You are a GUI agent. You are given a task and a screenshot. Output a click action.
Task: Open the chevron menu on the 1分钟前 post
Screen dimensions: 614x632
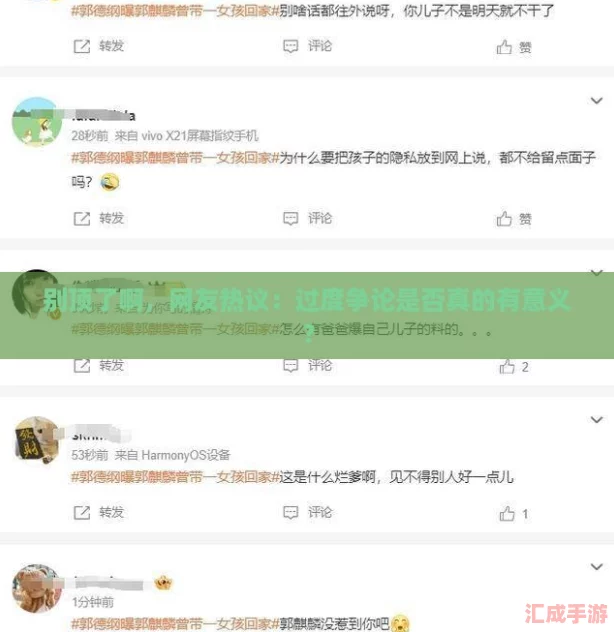pos(596,566)
